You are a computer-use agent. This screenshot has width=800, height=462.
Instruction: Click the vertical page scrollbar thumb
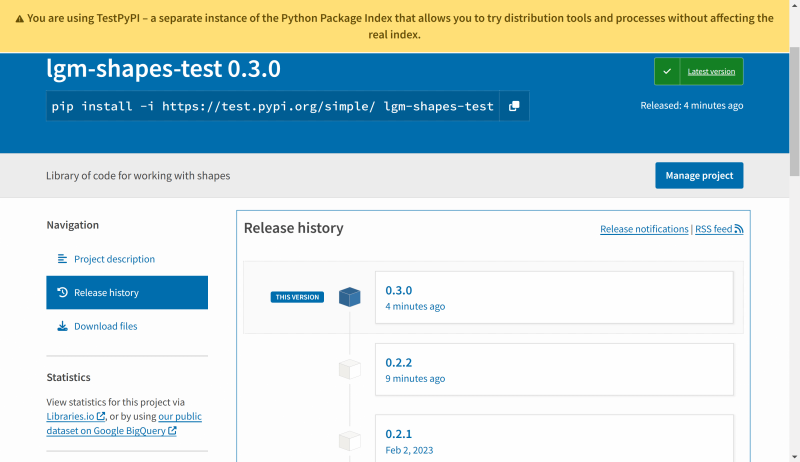pyautogui.click(x=794, y=111)
